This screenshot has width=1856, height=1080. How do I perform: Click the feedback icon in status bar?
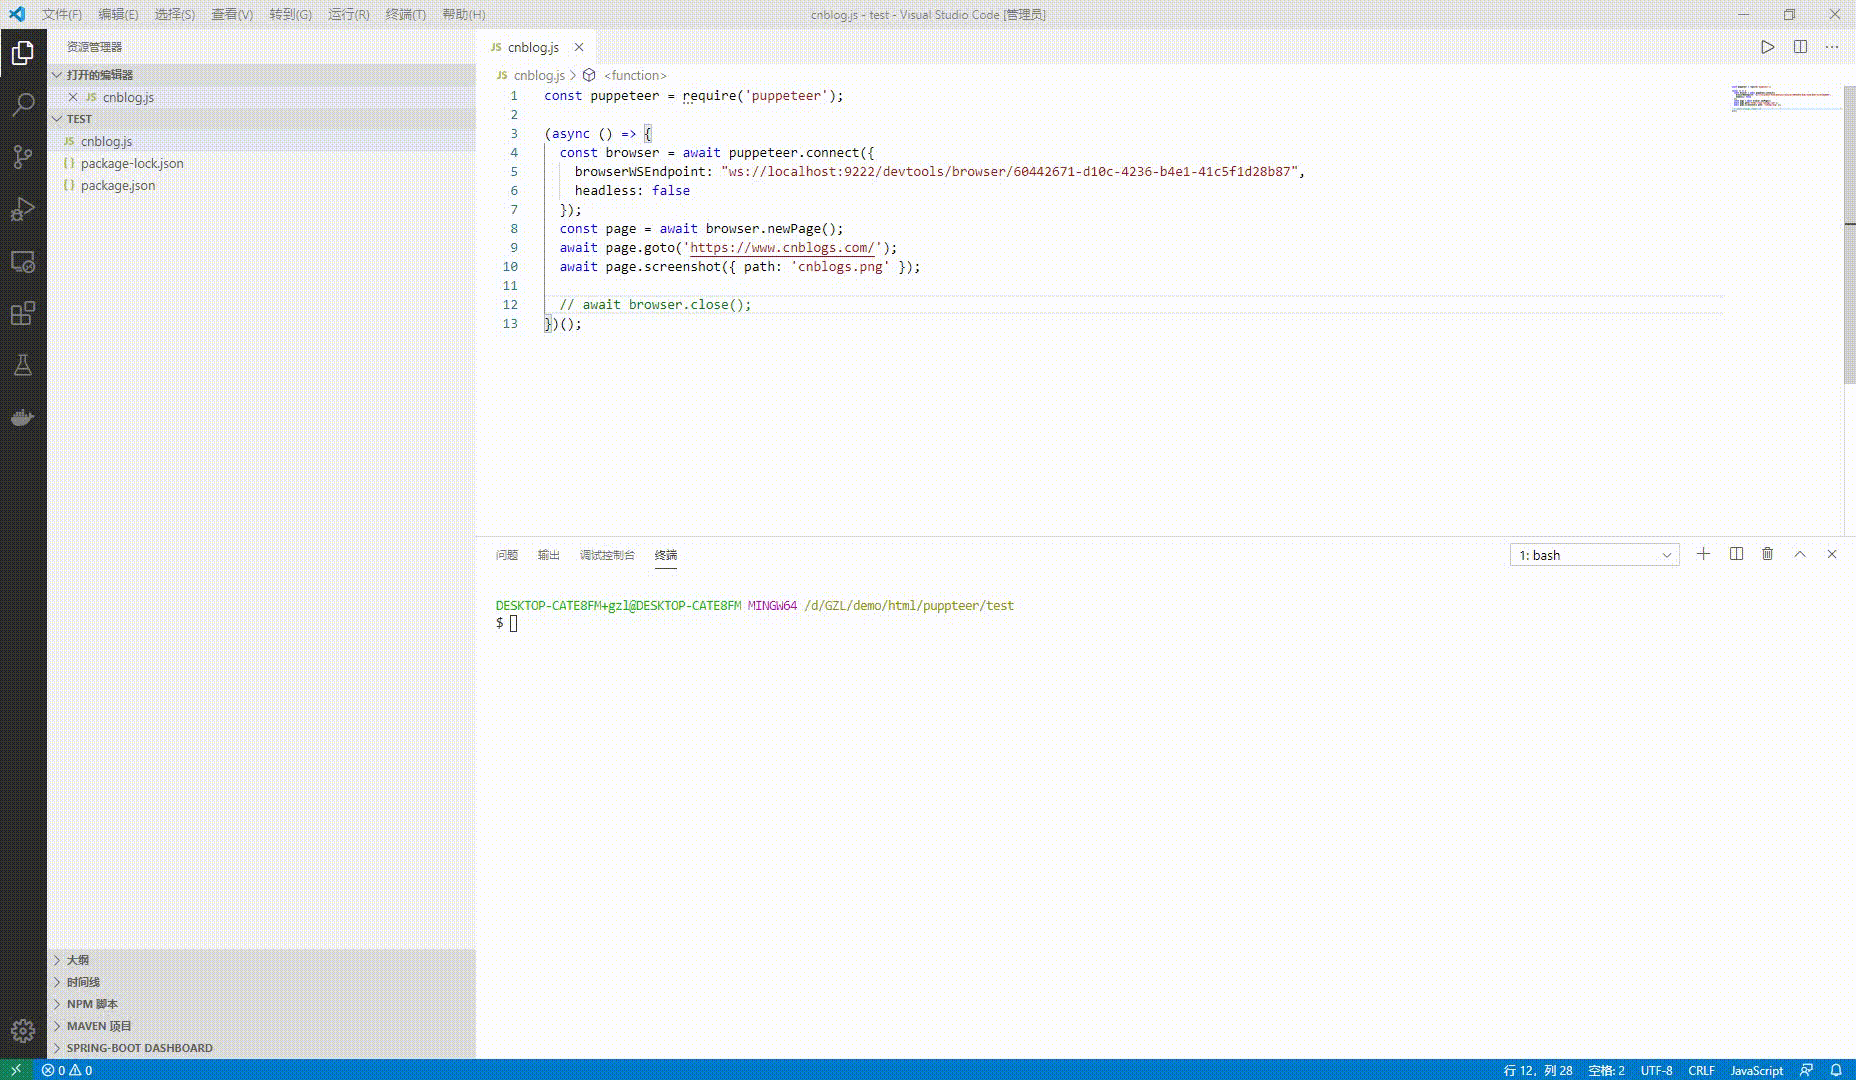(1807, 1070)
